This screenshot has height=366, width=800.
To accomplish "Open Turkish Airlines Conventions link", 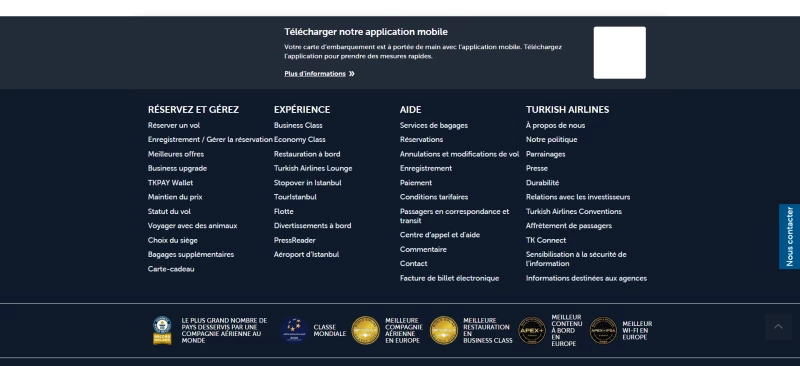I will point(574,211).
